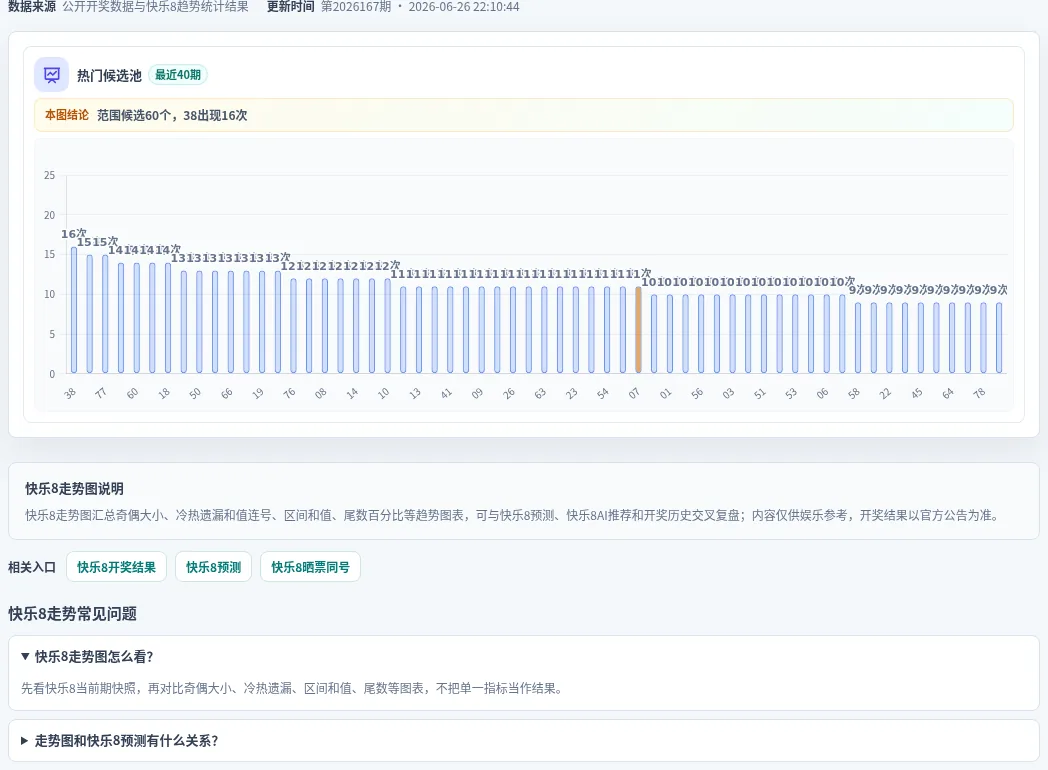Click the 快乐8走势常见问题 heading
This screenshot has height=770, width=1048.
point(72,614)
